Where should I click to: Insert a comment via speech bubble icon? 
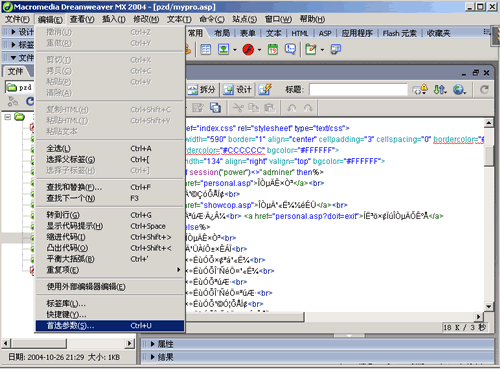(x=290, y=50)
